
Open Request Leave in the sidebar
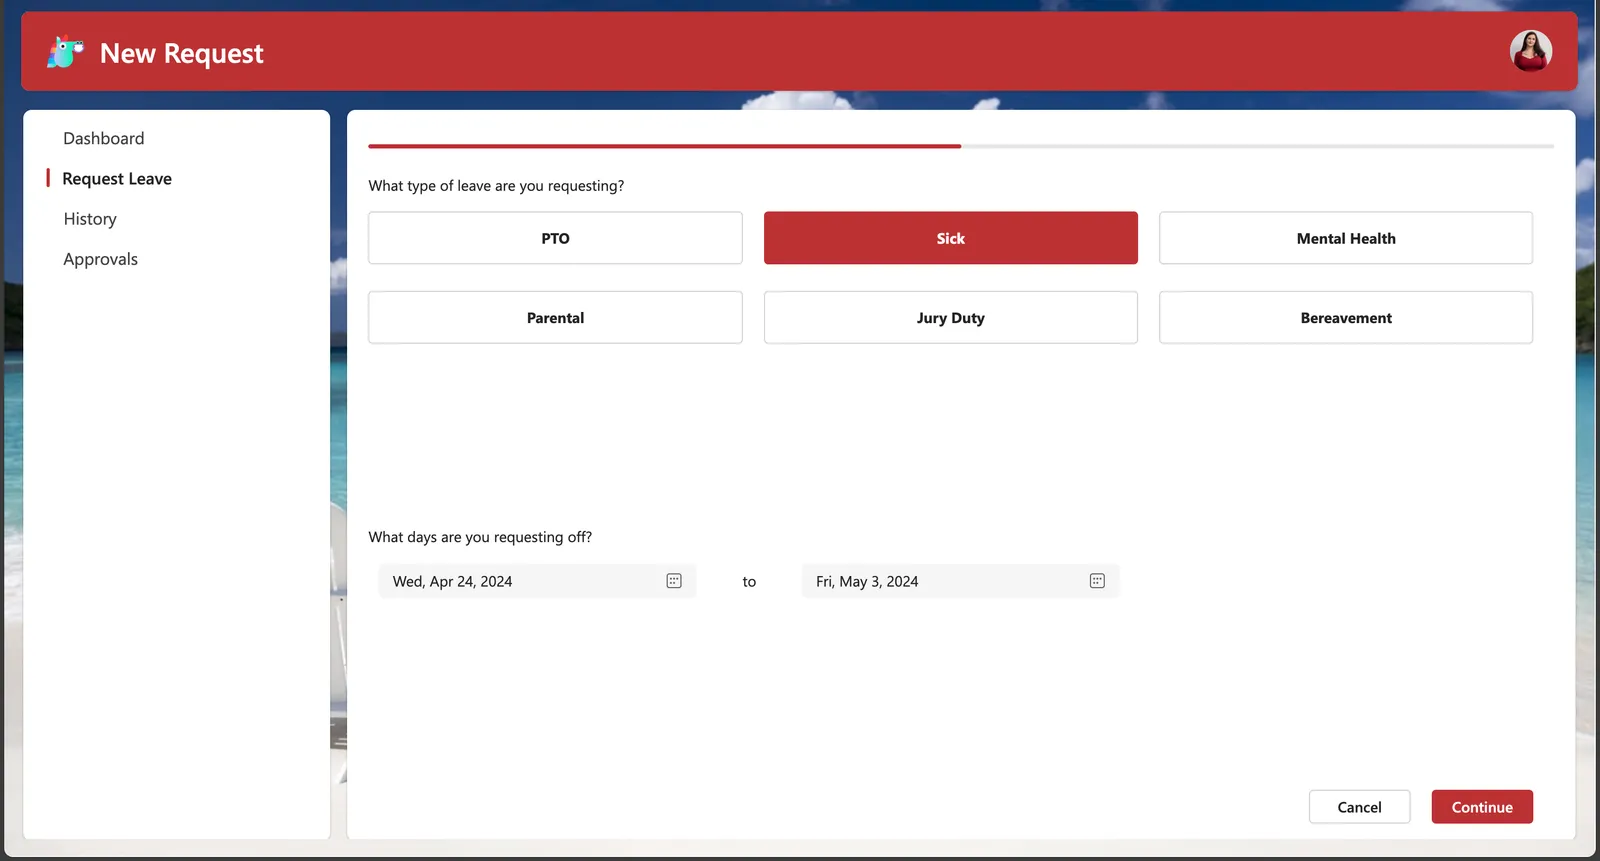pos(117,179)
